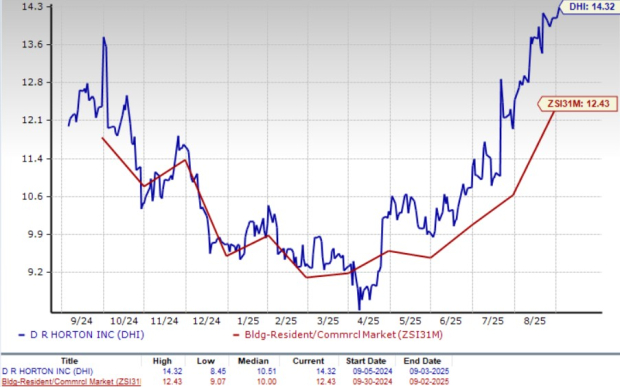Click the 2/25 x-axis label
This screenshot has width=620, height=387.
pyautogui.click(x=286, y=321)
